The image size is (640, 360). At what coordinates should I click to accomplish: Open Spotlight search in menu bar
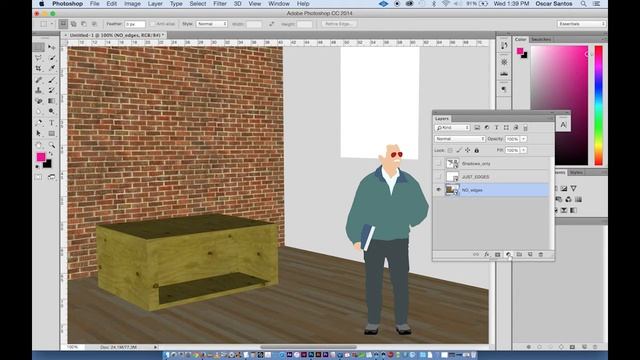click(x=584, y=4)
